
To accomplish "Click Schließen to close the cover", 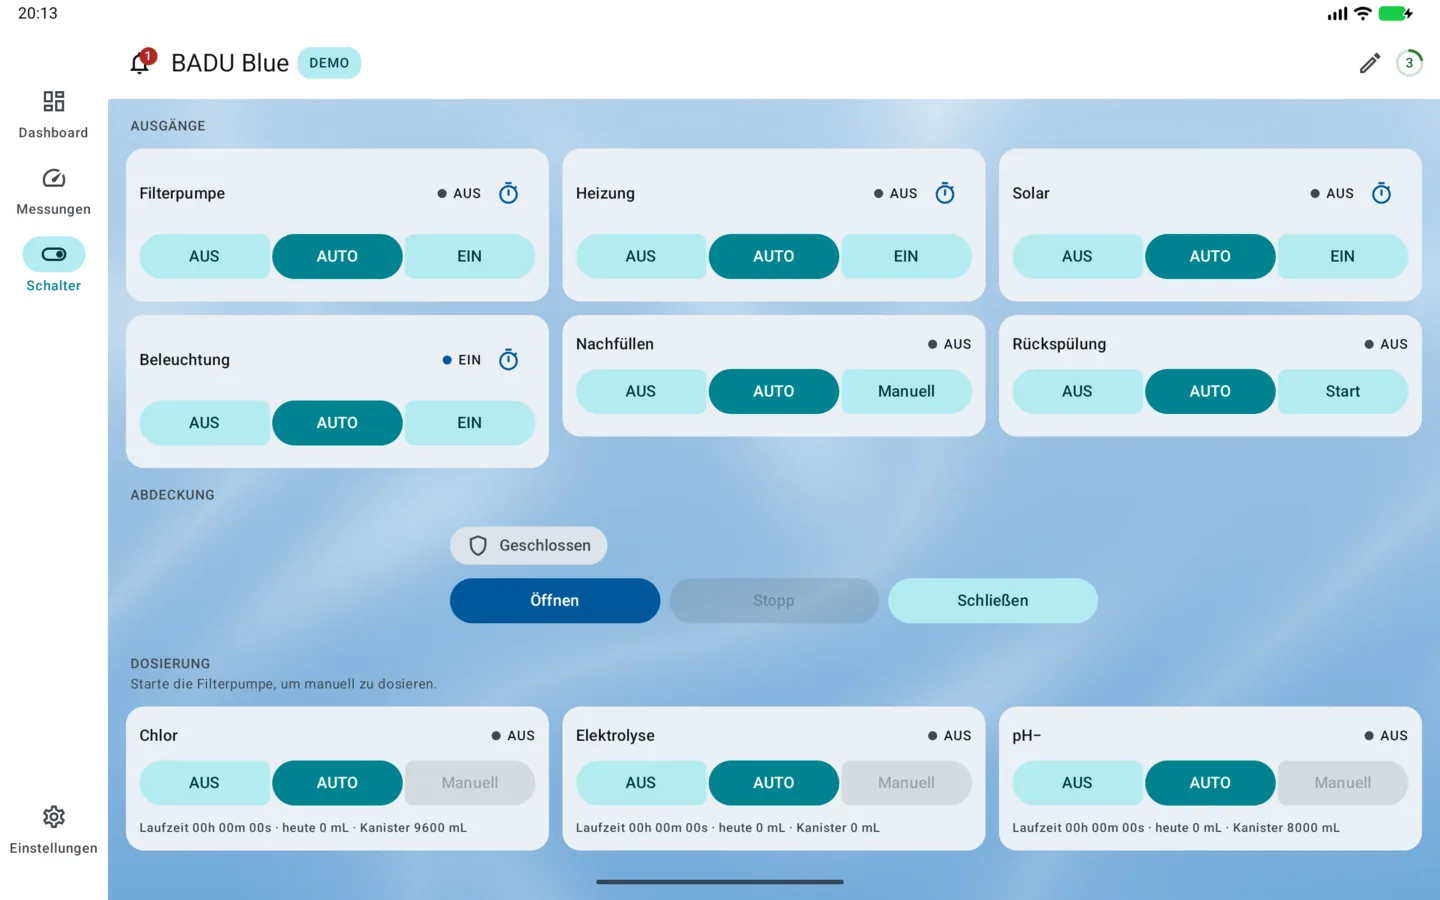I will click(x=993, y=600).
